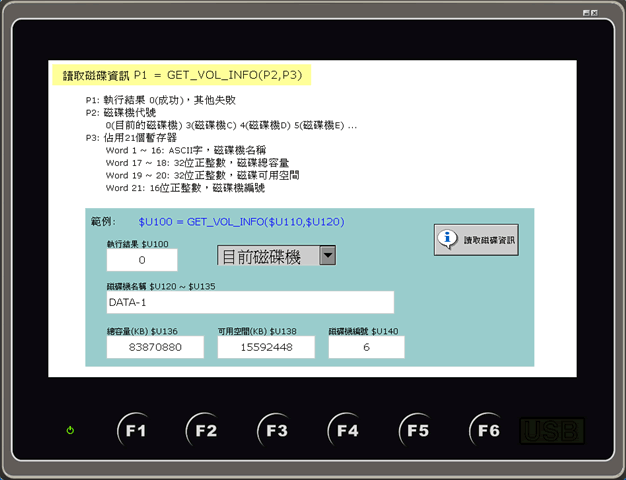Image resolution: width=626 pixels, height=480 pixels.
Task: Click the green power LED icon
Action: tap(70, 431)
